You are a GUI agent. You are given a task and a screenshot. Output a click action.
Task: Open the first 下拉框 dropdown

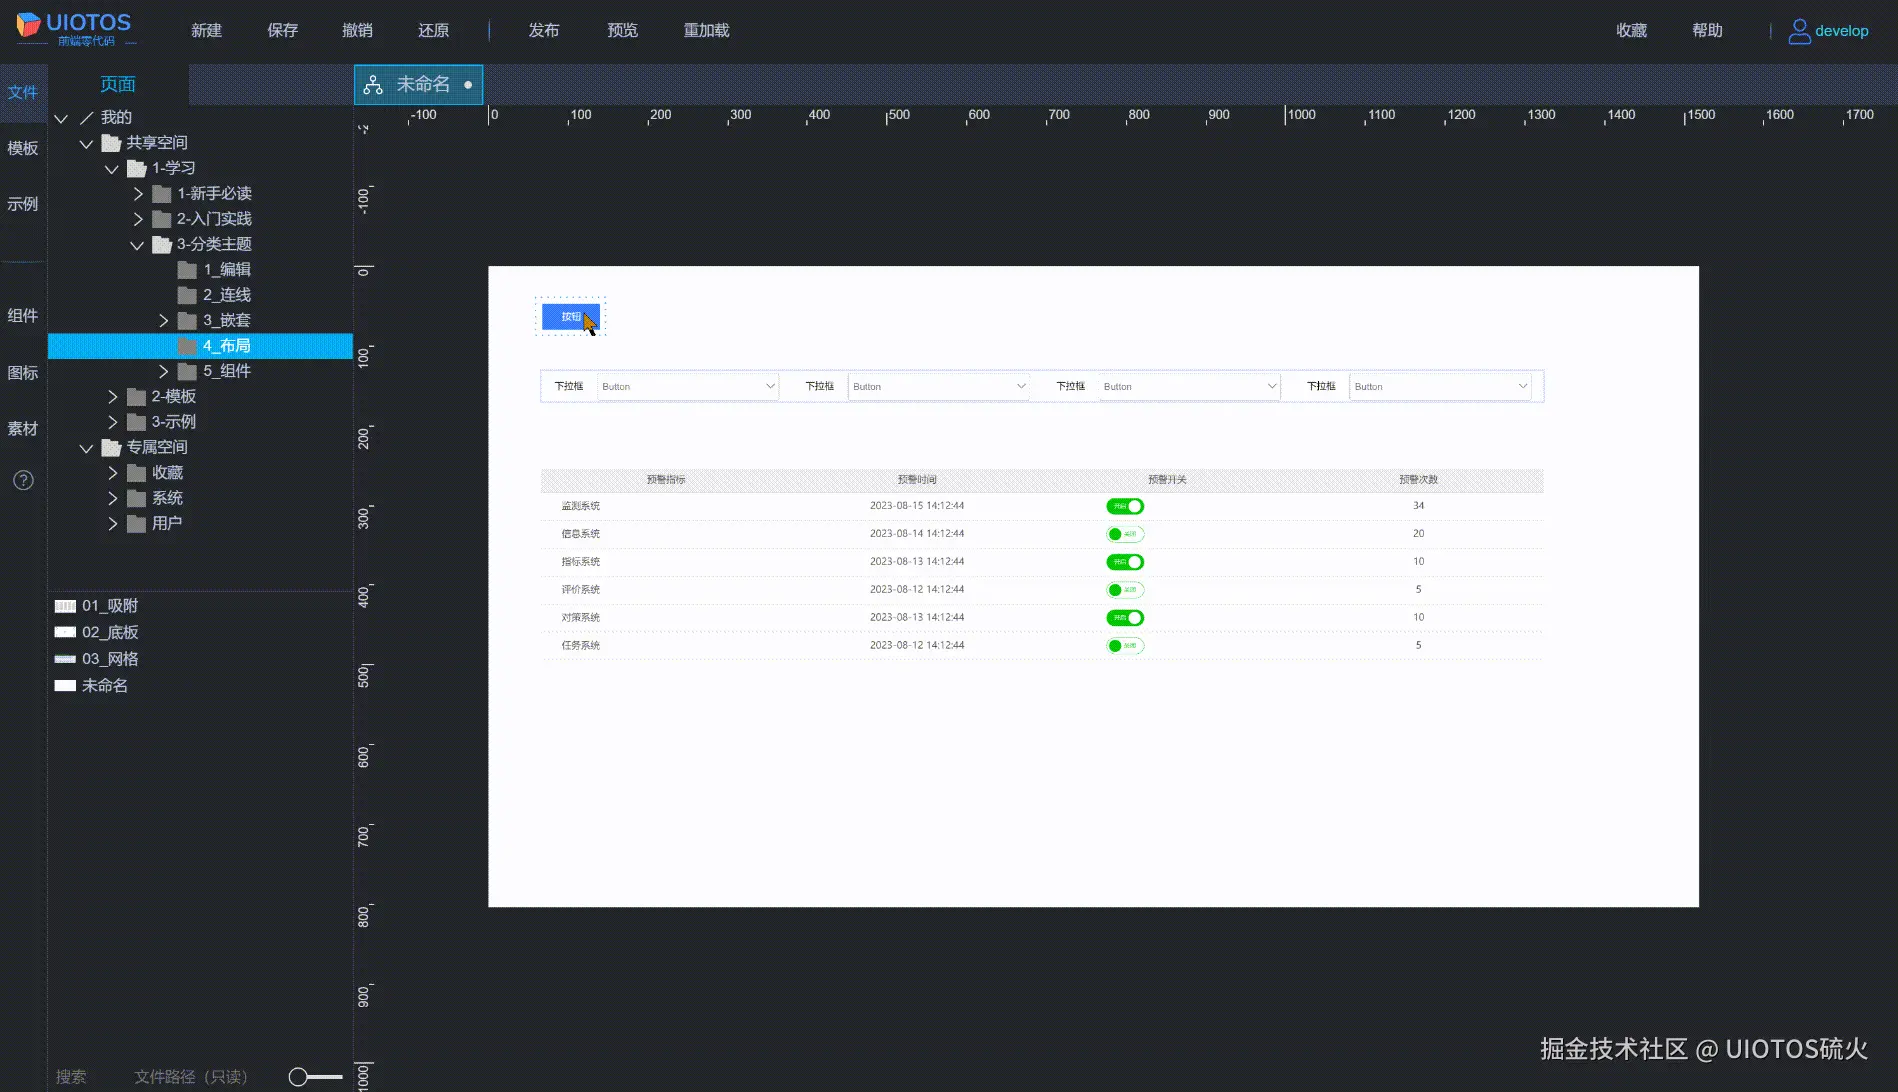tap(688, 387)
